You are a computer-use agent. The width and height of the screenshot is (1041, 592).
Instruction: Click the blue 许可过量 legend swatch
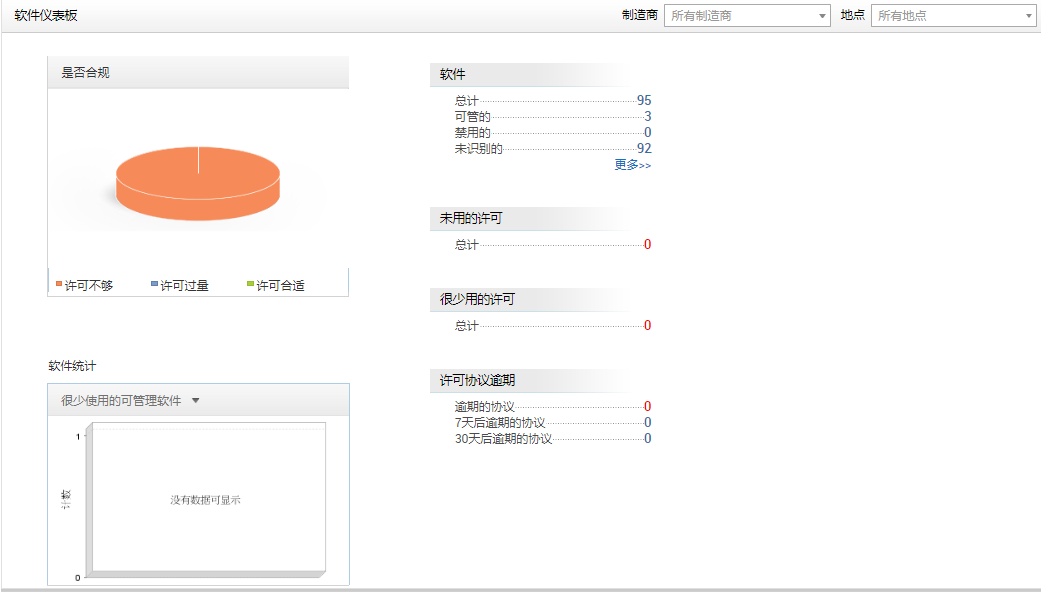[x=155, y=284]
